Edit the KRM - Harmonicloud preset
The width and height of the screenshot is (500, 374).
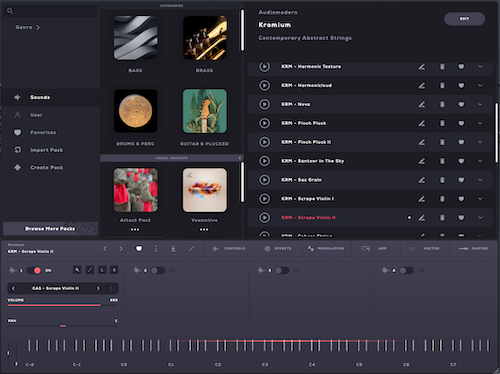pyautogui.click(x=422, y=86)
